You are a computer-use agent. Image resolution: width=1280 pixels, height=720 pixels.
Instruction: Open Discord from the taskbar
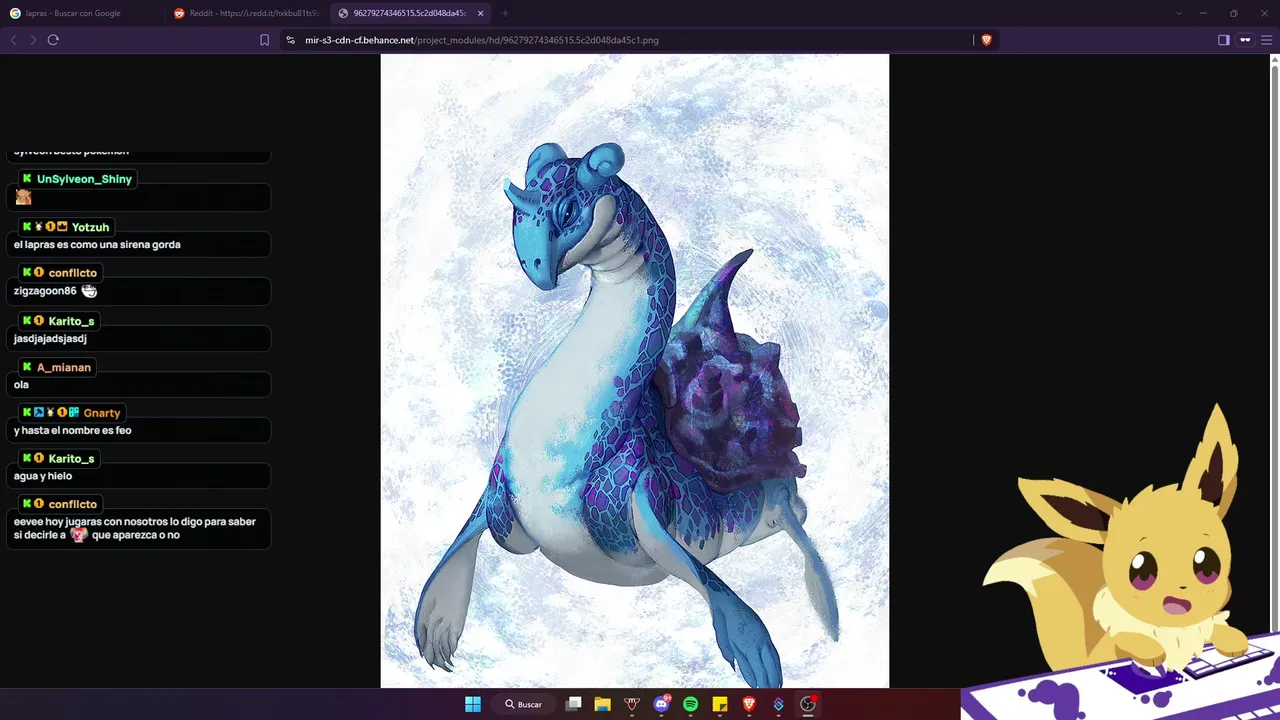pos(661,704)
